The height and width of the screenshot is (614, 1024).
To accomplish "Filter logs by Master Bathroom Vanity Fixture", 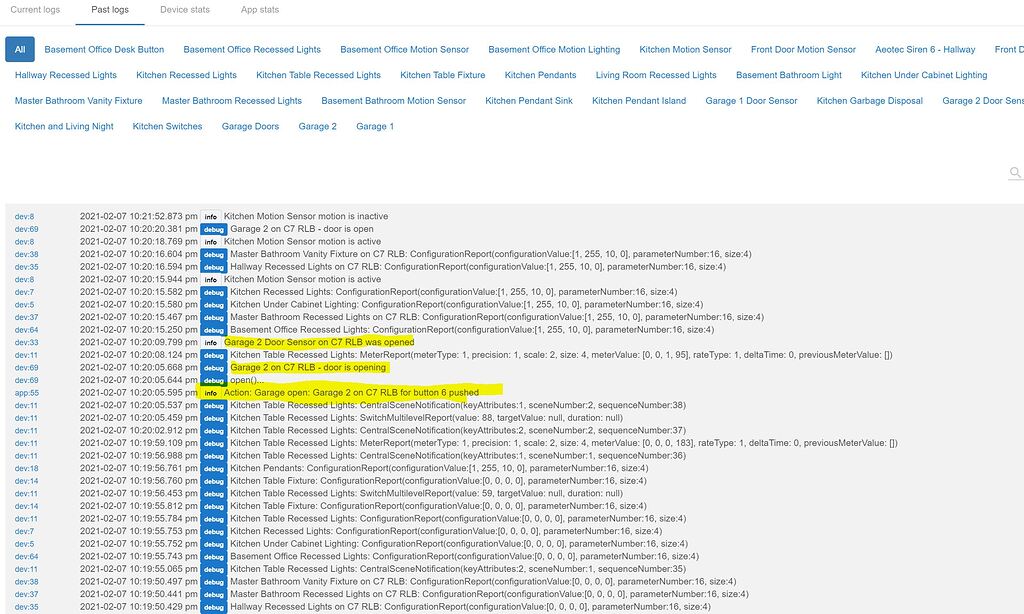I will click(x=78, y=101).
